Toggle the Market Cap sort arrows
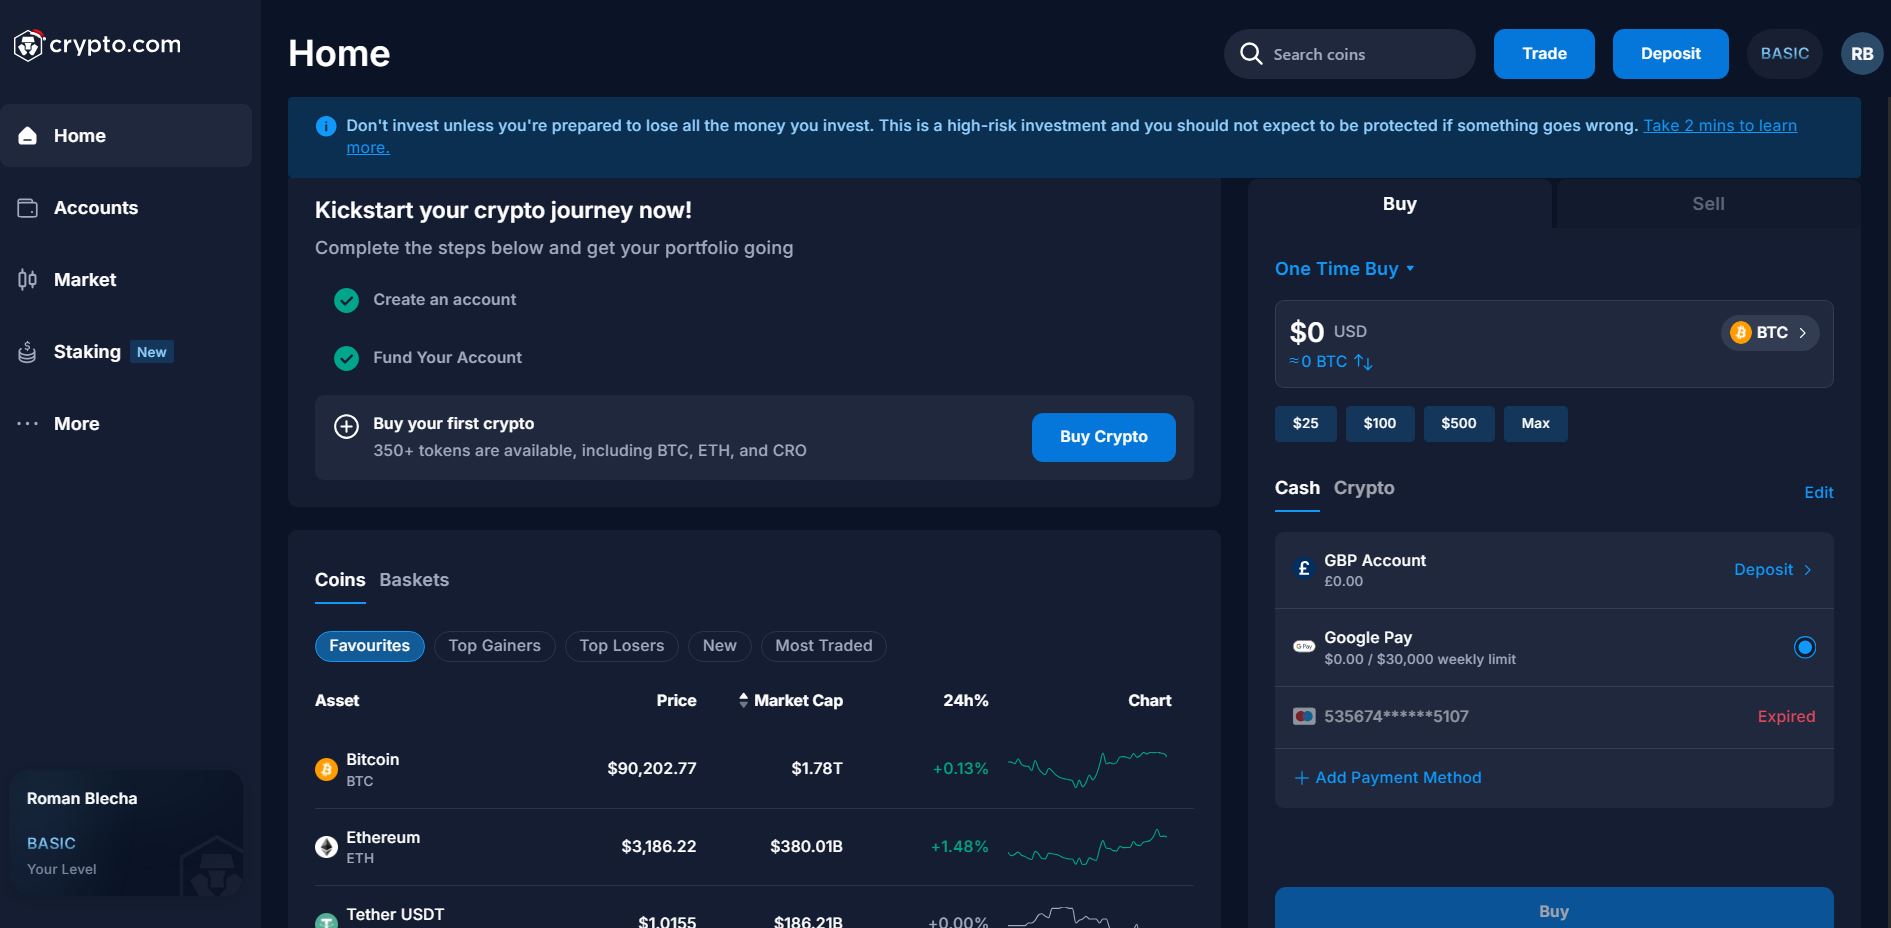This screenshot has height=928, width=1891. click(x=743, y=700)
